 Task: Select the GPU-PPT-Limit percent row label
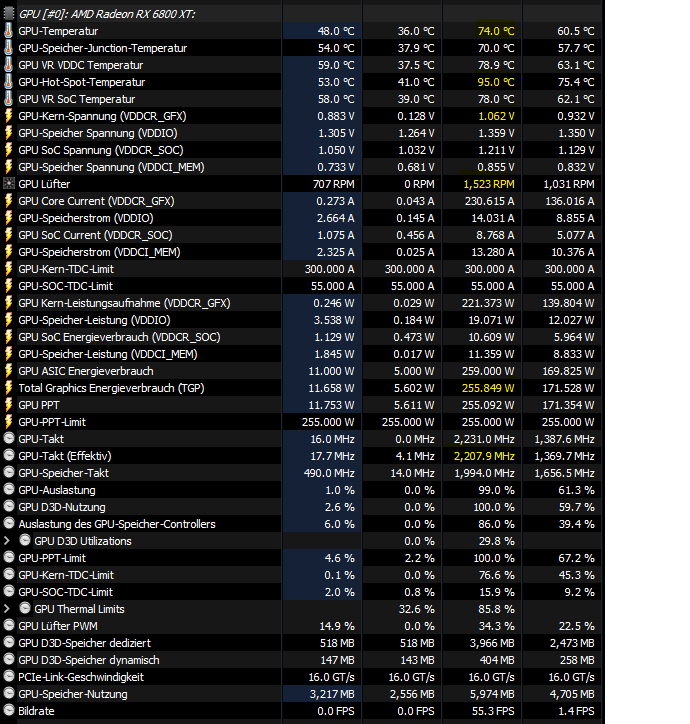pos(52,558)
